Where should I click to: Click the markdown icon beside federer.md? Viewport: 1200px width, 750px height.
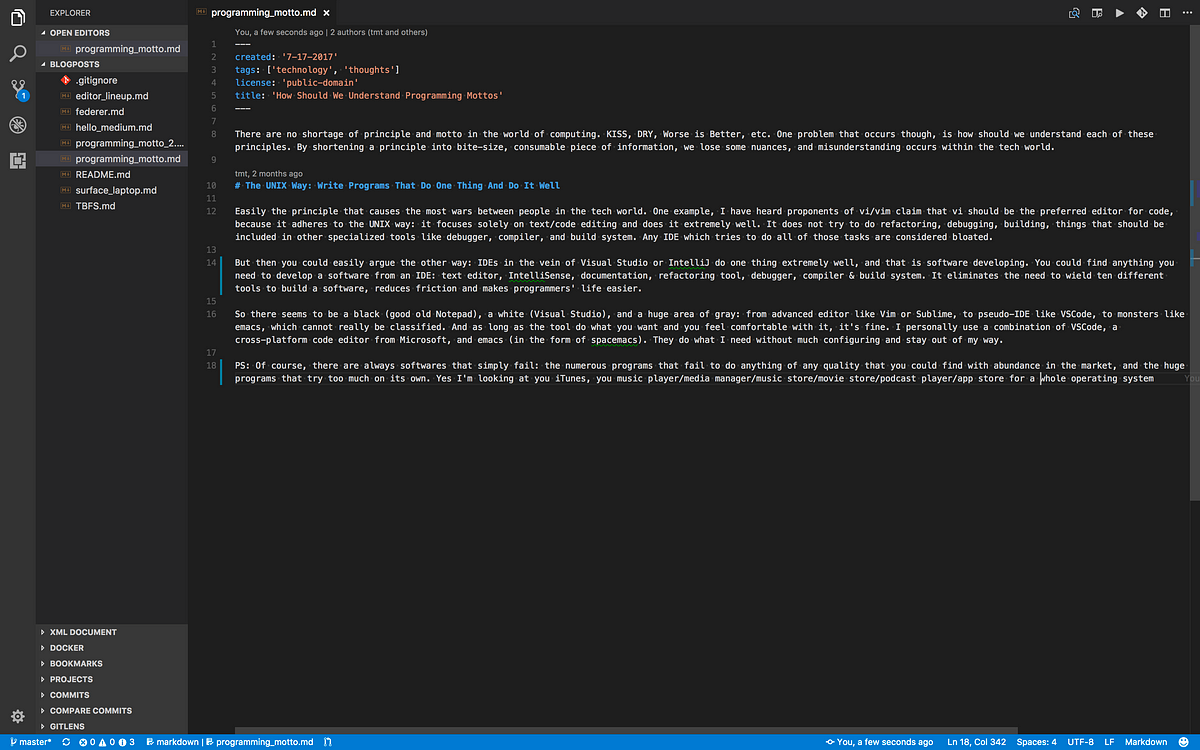coord(65,112)
